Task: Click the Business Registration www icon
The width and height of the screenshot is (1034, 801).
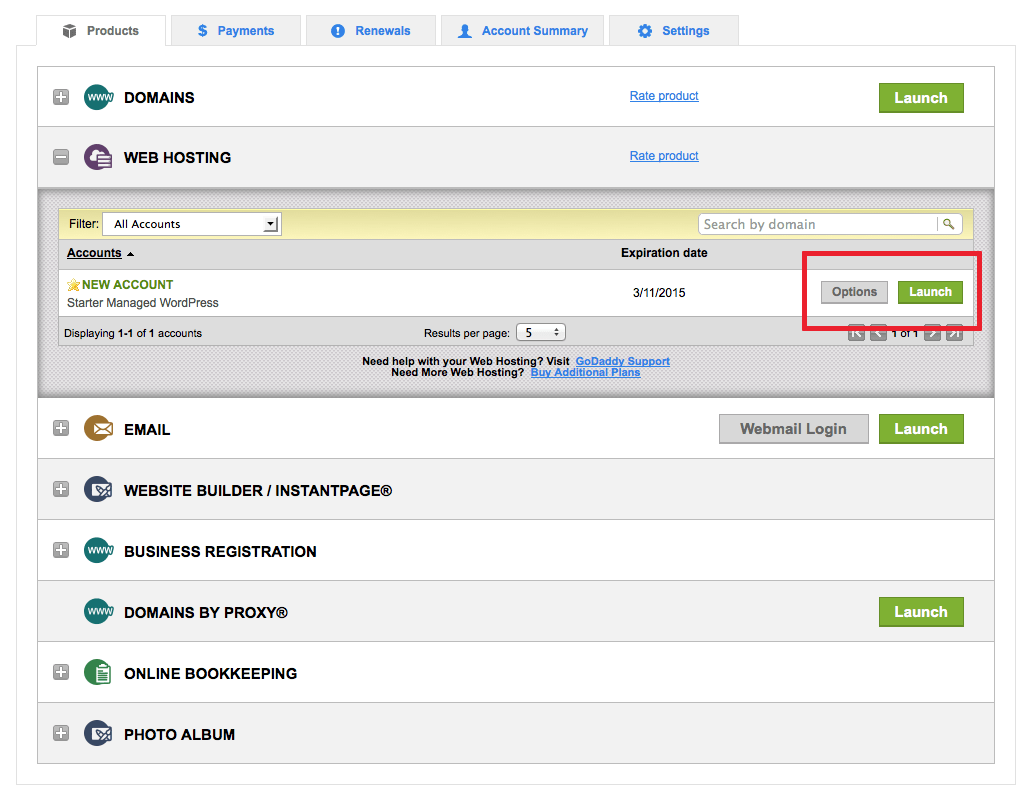Action: click(98, 550)
